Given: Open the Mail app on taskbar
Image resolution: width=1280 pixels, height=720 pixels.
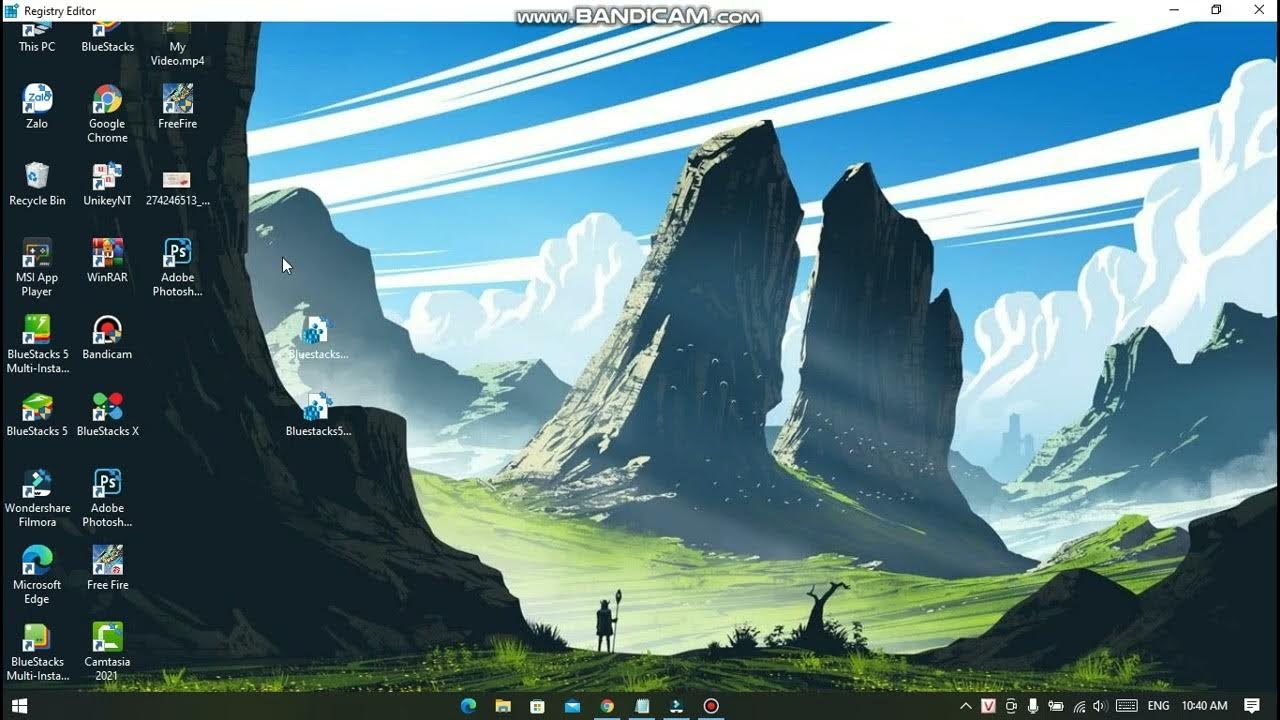Looking at the screenshot, I should [572, 706].
